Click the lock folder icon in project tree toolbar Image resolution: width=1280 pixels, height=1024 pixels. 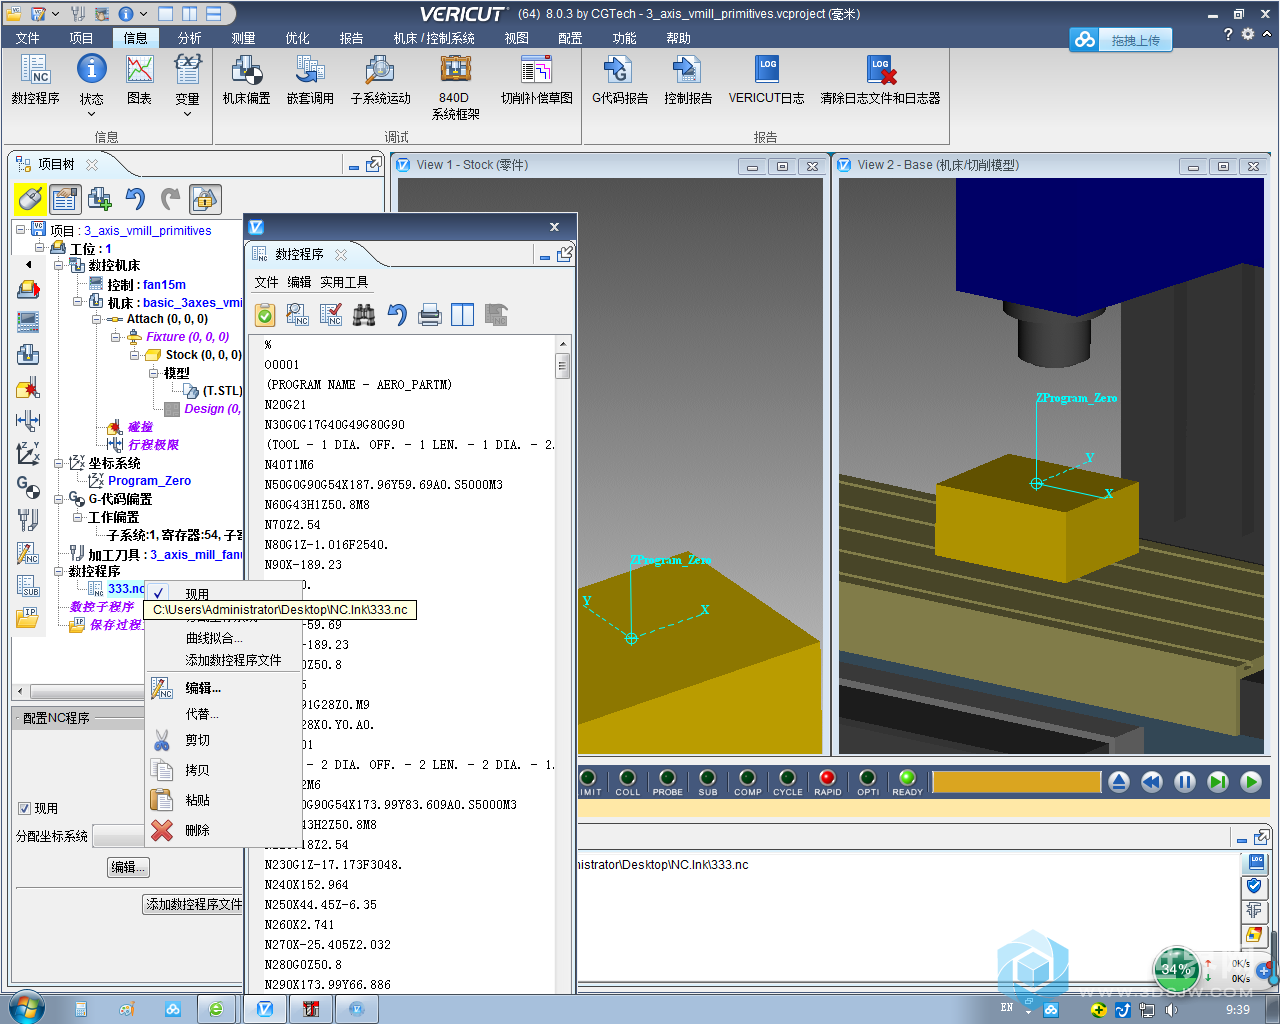(205, 199)
